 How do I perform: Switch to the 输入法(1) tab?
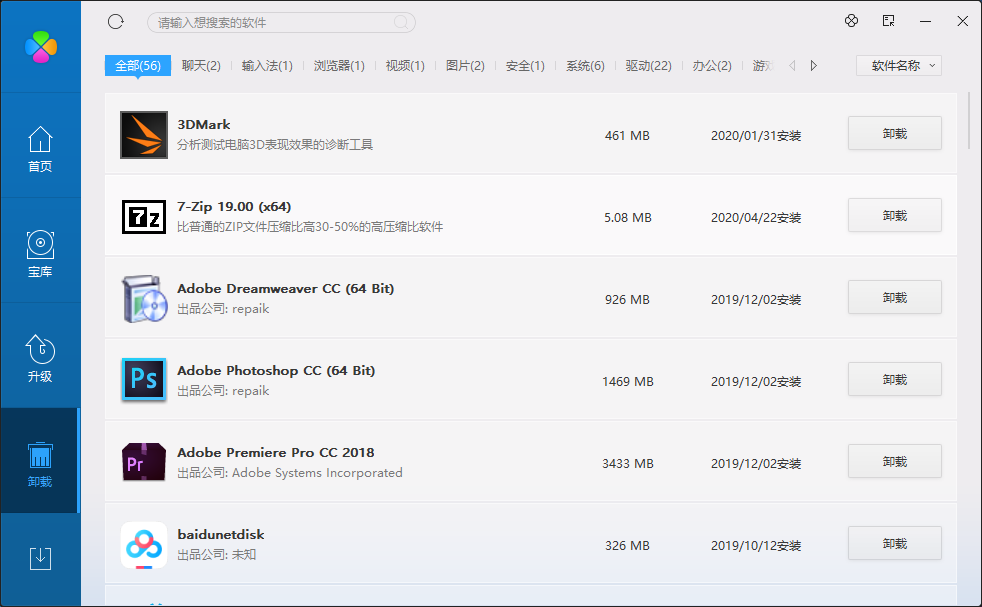(267, 66)
